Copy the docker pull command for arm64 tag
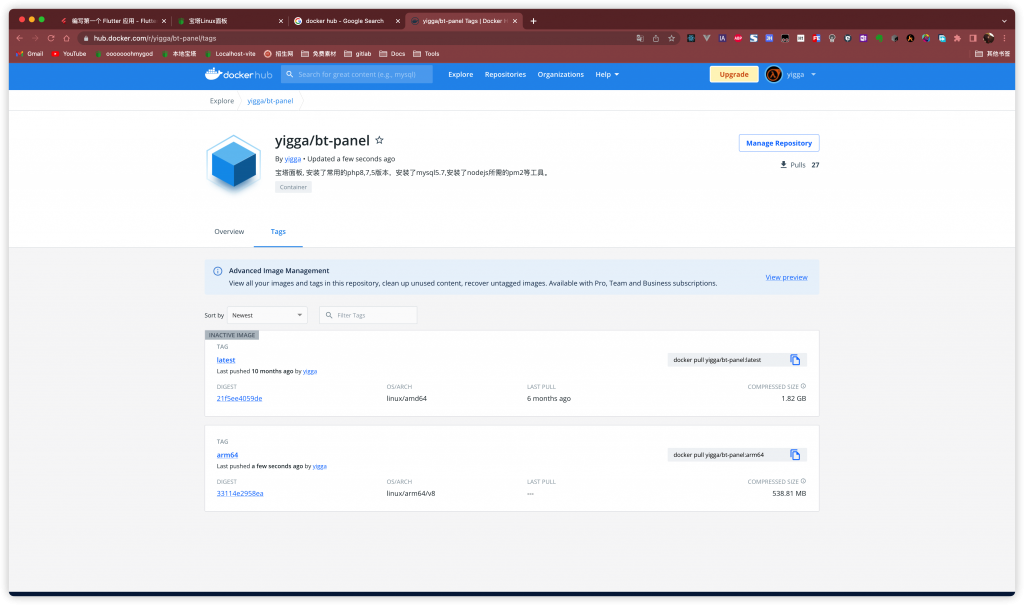This screenshot has width=1024, height=605. coord(795,455)
